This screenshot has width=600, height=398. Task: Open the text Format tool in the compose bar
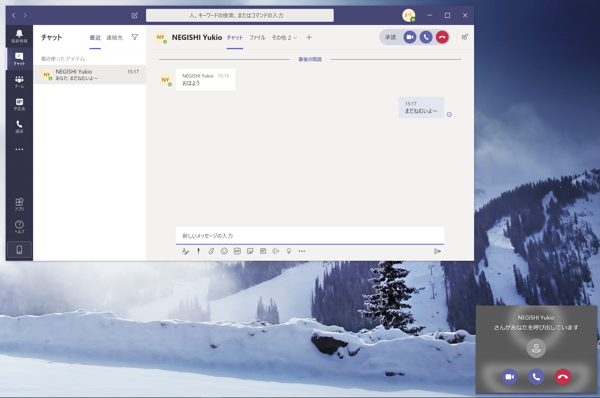pyautogui.click(x=185, y=251)
